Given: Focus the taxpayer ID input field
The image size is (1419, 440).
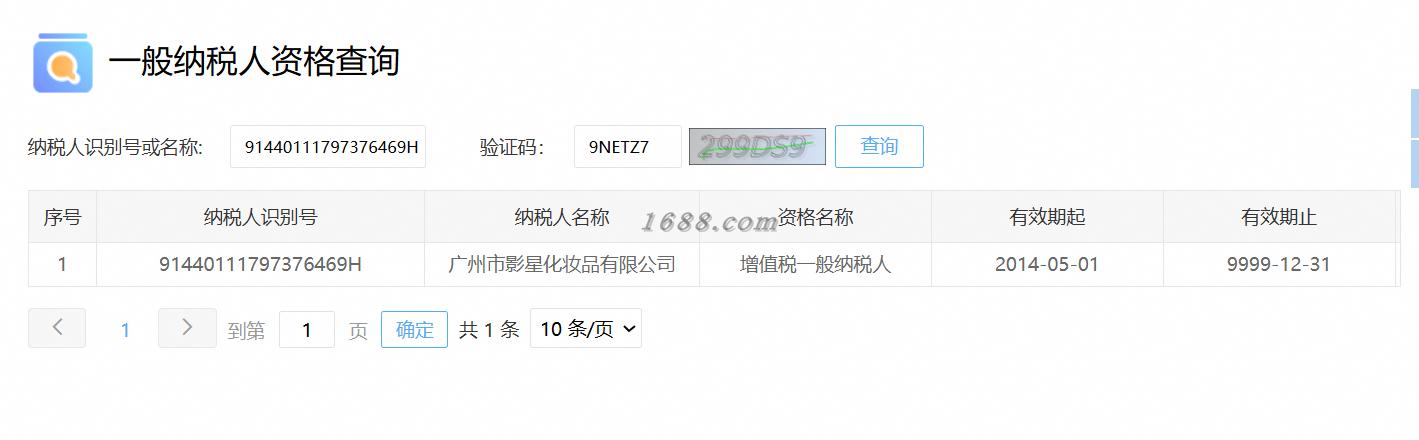Looking at the screenshot, I should [x=328, y=146].
